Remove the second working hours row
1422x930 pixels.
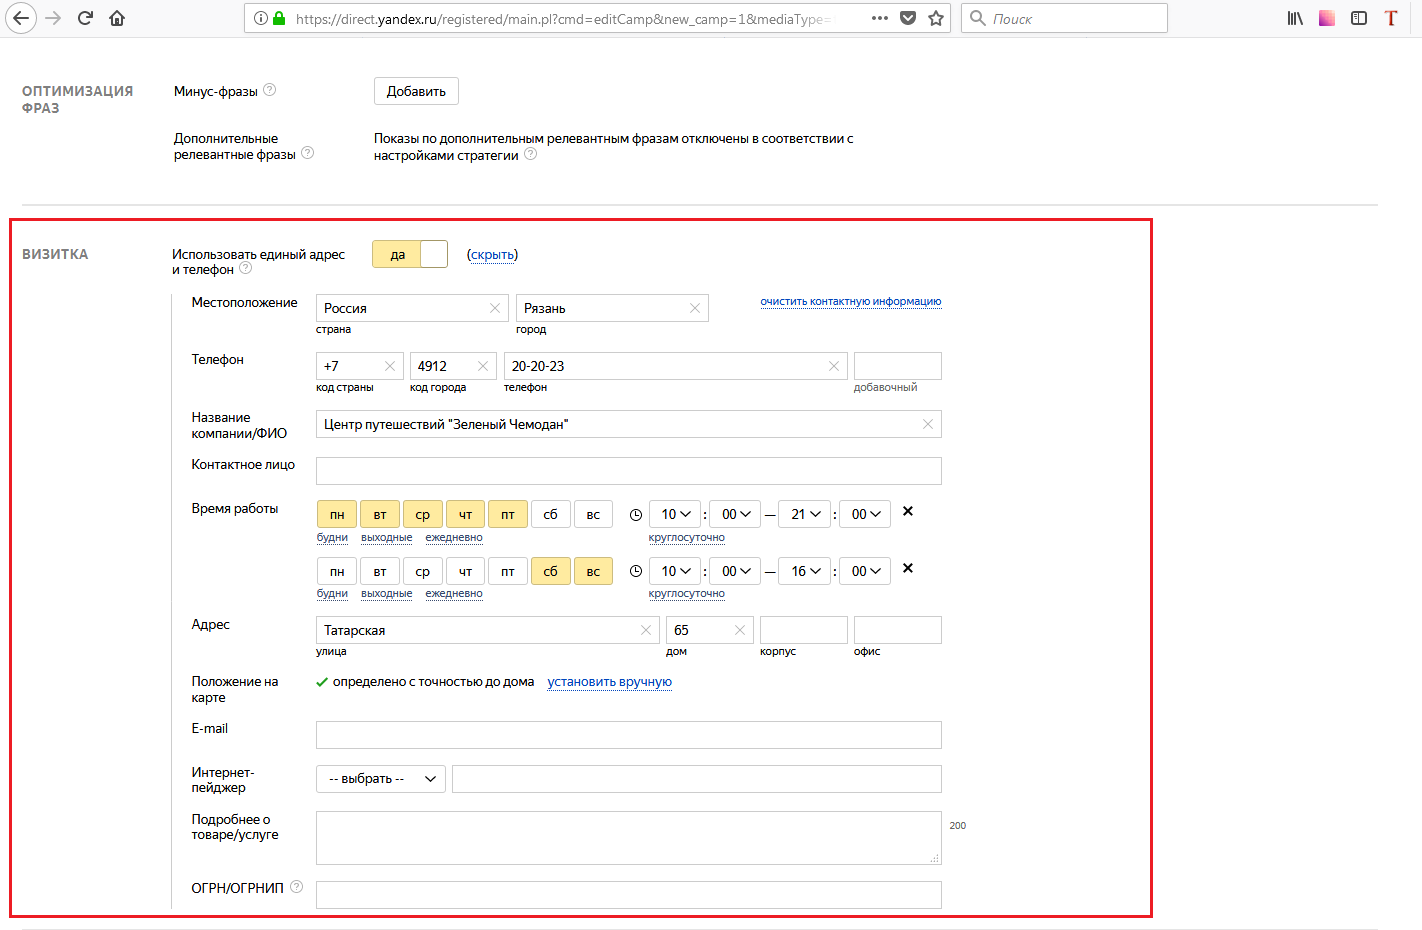[908, 568]
